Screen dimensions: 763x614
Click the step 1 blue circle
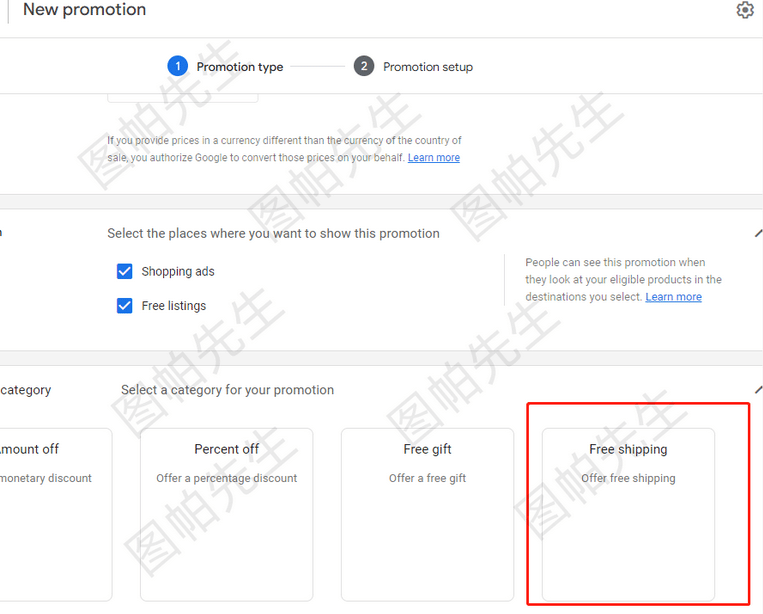(177, 66)
